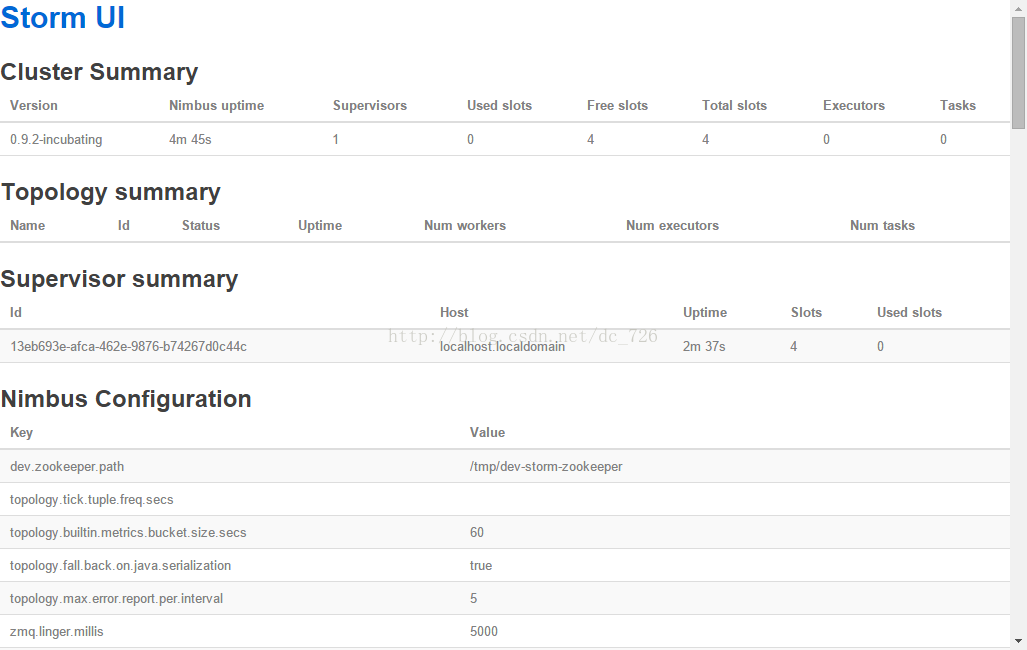The height and width of the screenshot is (650, 1027).
Task: Click the Total slots column header
Action: click(734, 105)
